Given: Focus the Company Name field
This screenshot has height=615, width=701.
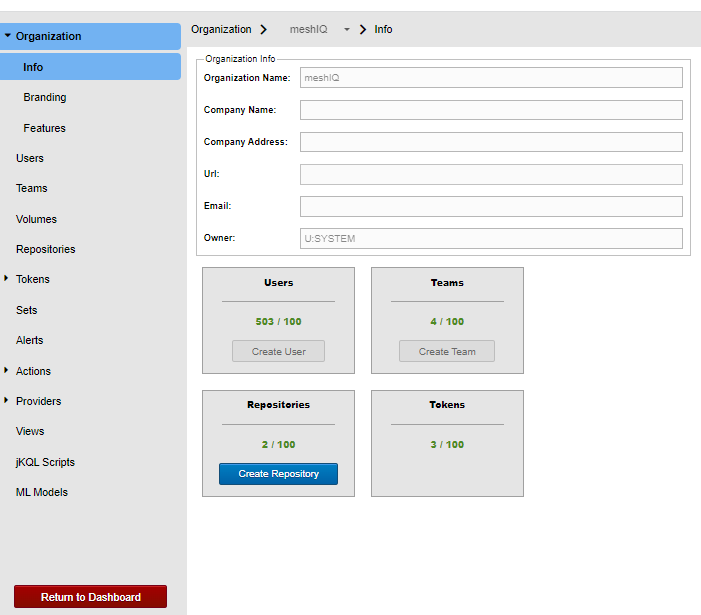Looking at the screenshot, I should click(x=491, y=110).
